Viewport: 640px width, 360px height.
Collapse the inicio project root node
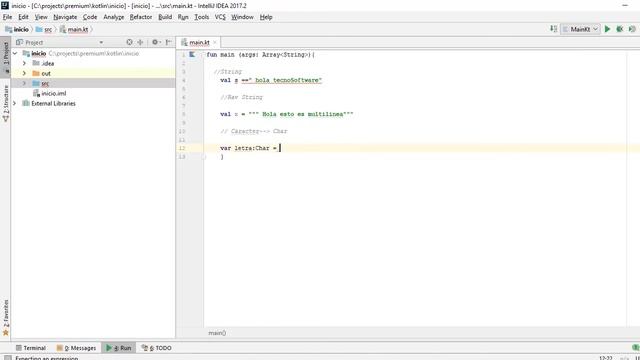pyautogui.click(x=15, y=53)
